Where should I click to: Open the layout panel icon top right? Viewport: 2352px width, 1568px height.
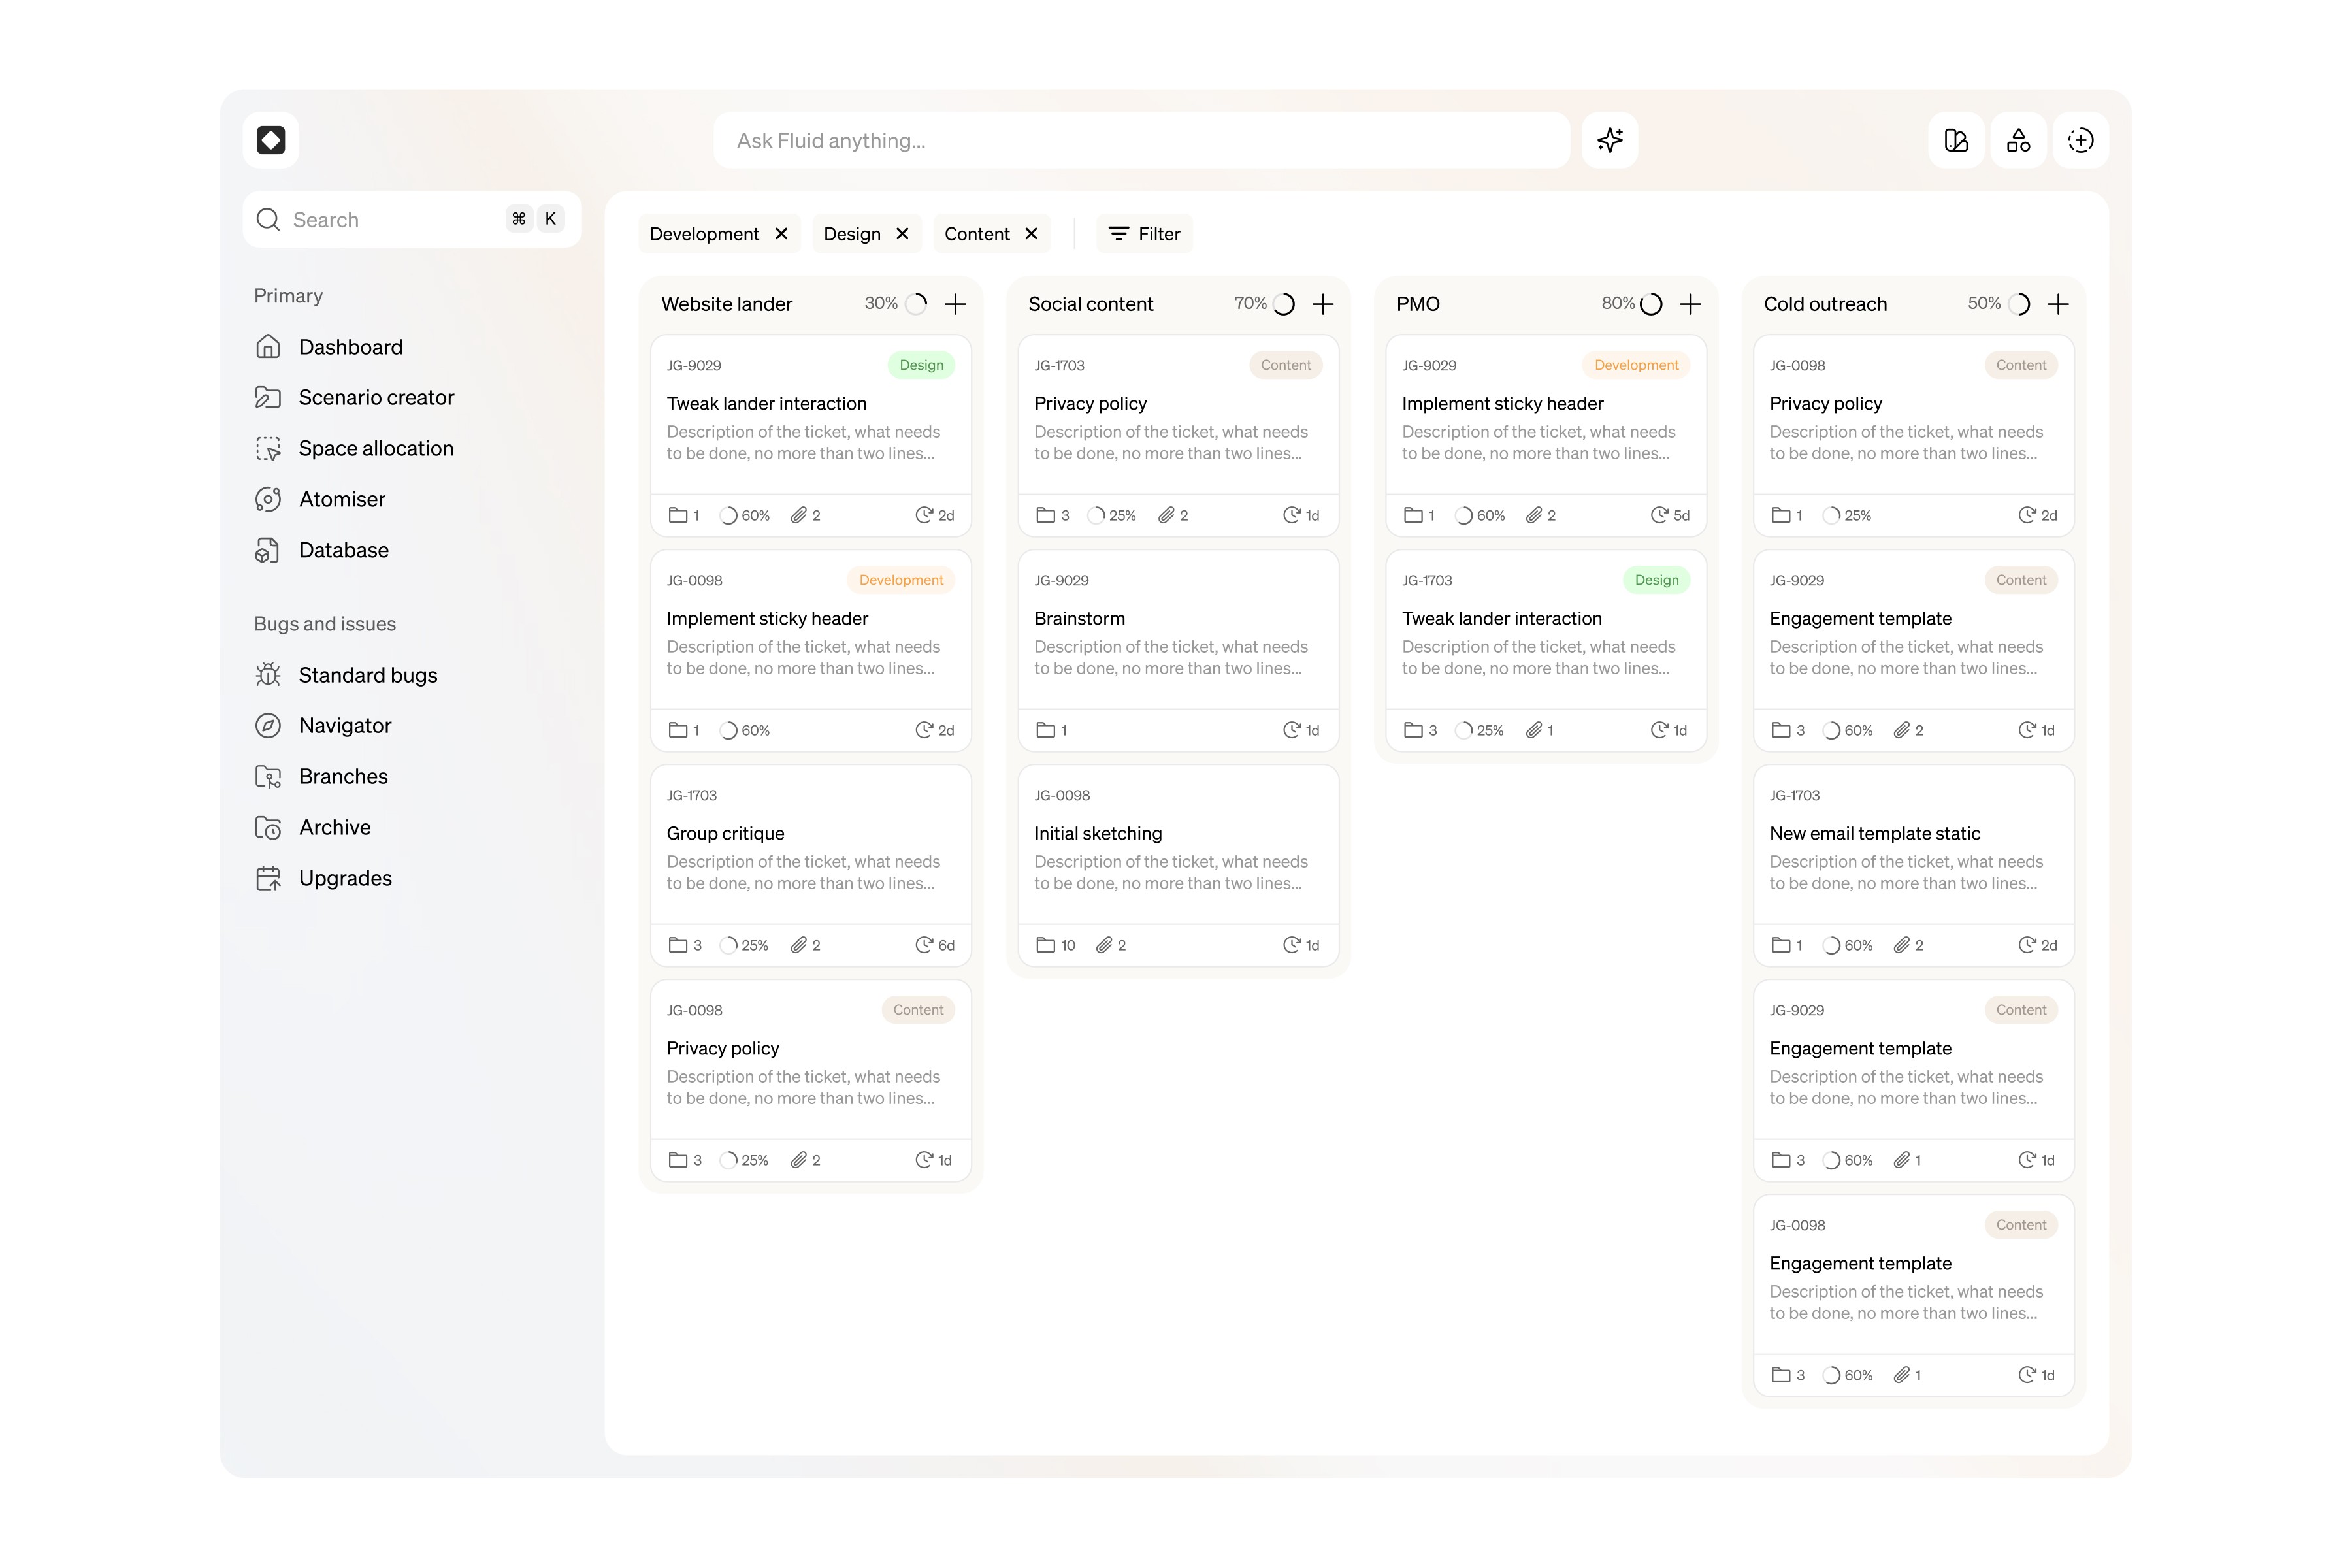click(x=1956, y=140)
